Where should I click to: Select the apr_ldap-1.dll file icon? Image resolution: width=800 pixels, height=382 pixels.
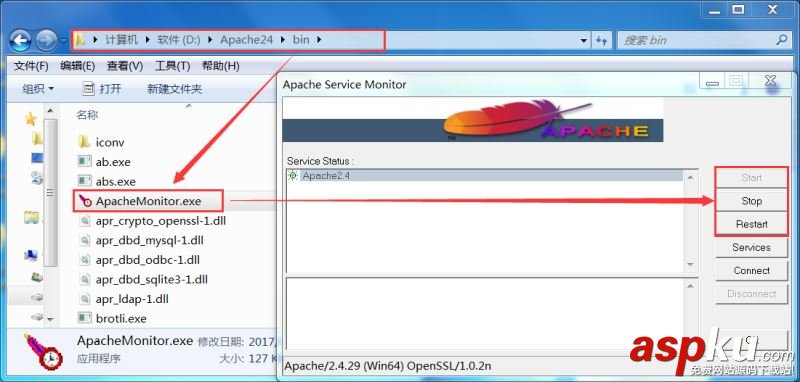click(x=85, y=299)
